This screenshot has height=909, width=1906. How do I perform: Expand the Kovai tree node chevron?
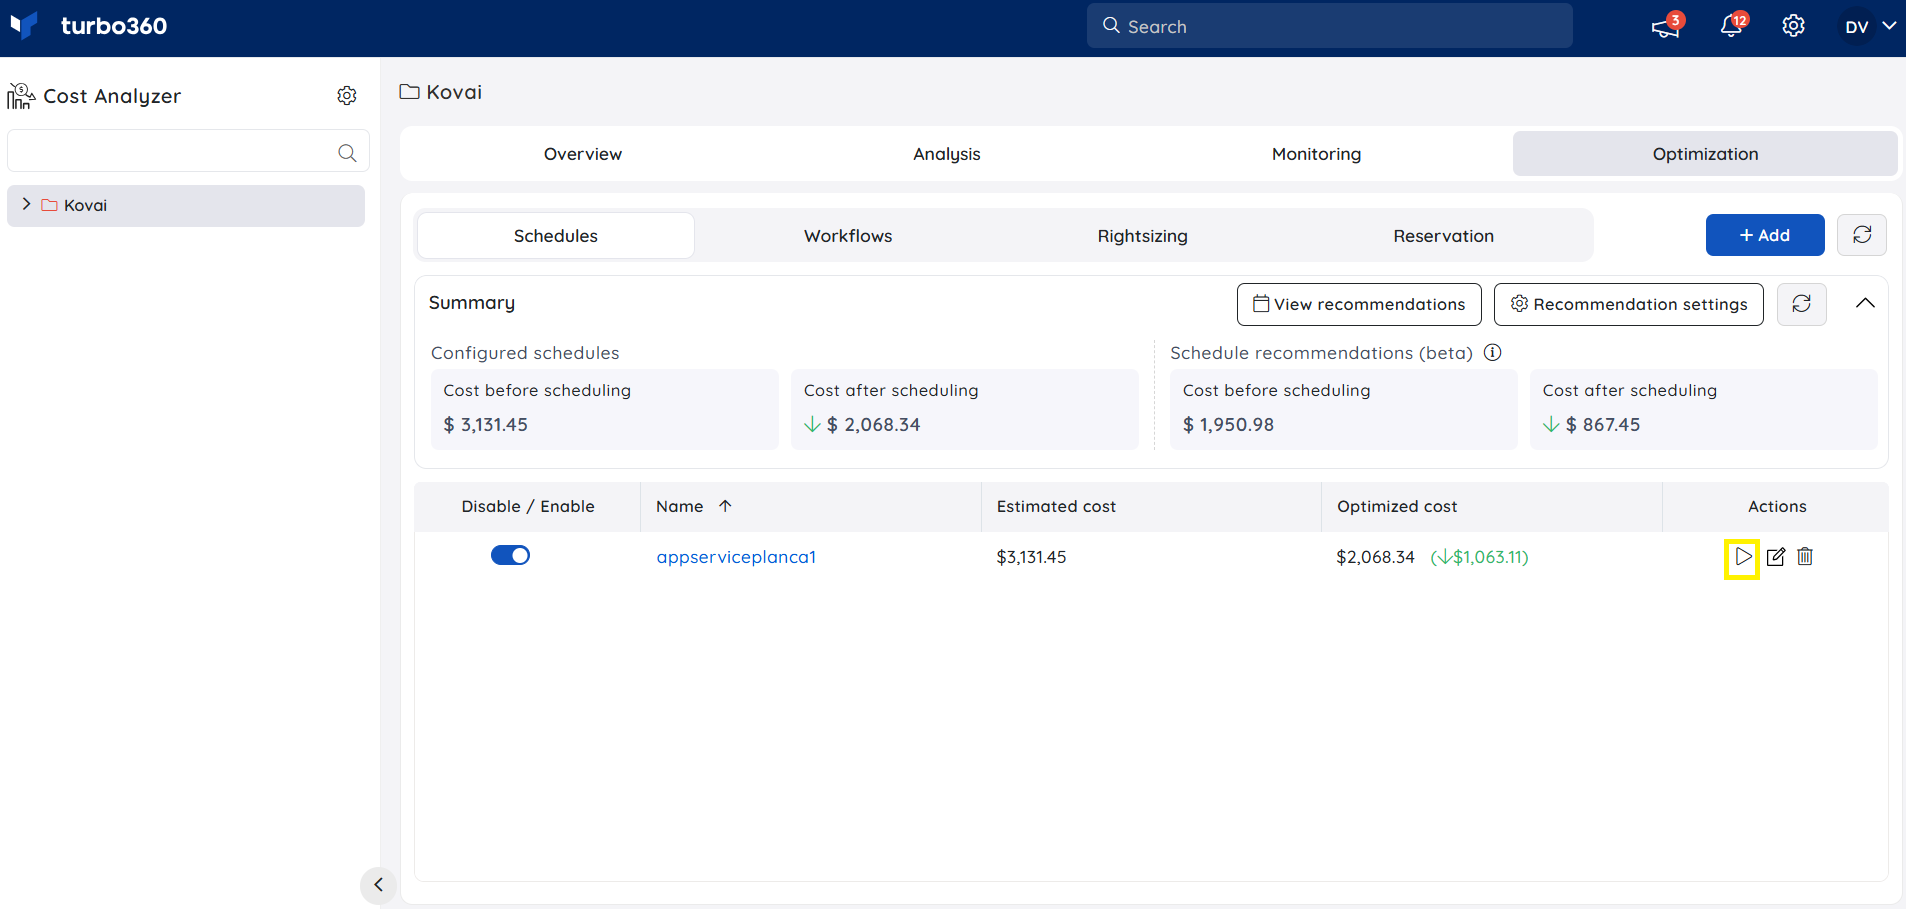coord(26,204)
